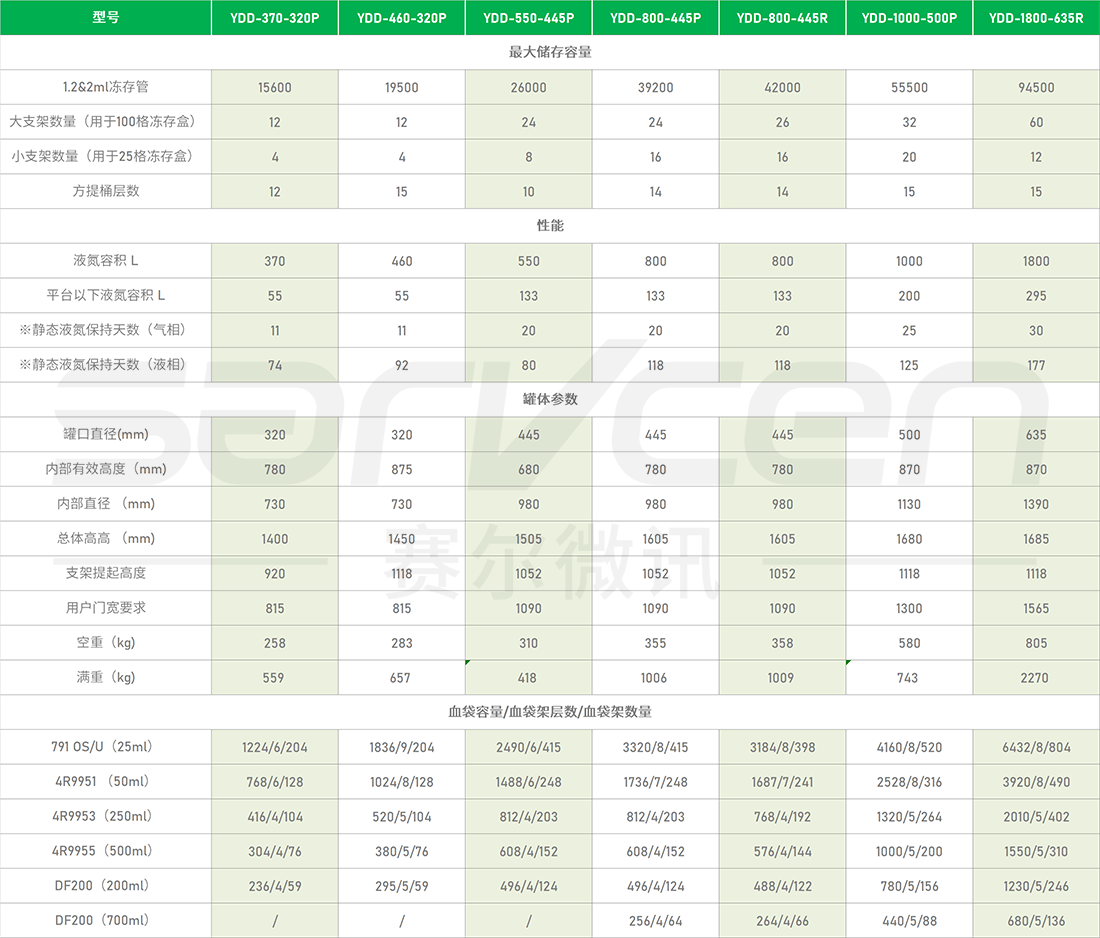This screenshot has height=938, width=1100.
Task: Click the value 1224/6/204
Action: 274,747
